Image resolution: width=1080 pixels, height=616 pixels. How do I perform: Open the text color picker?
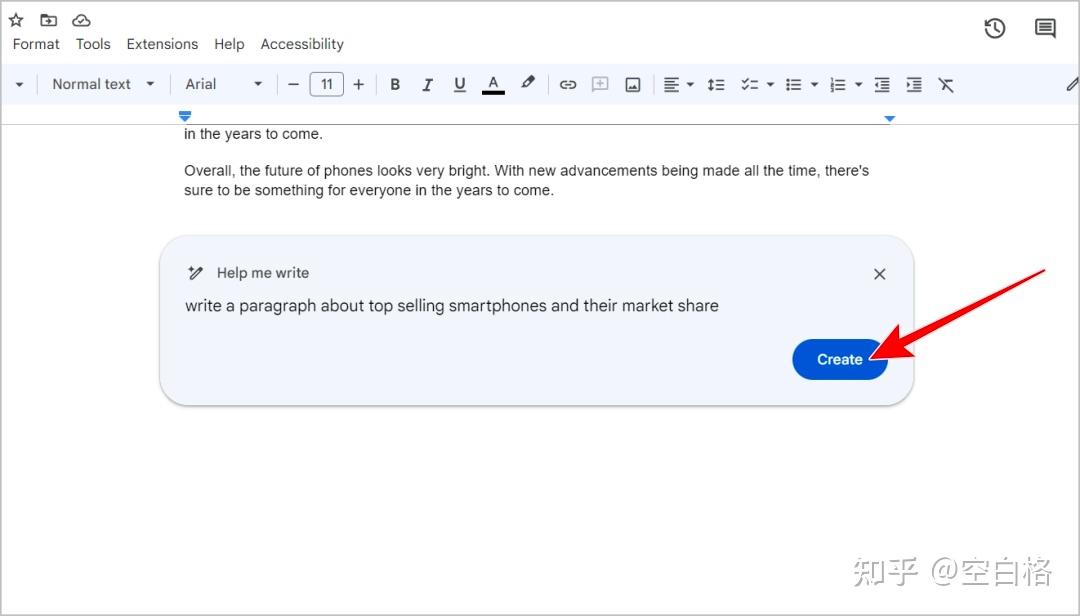click(493, 85)
